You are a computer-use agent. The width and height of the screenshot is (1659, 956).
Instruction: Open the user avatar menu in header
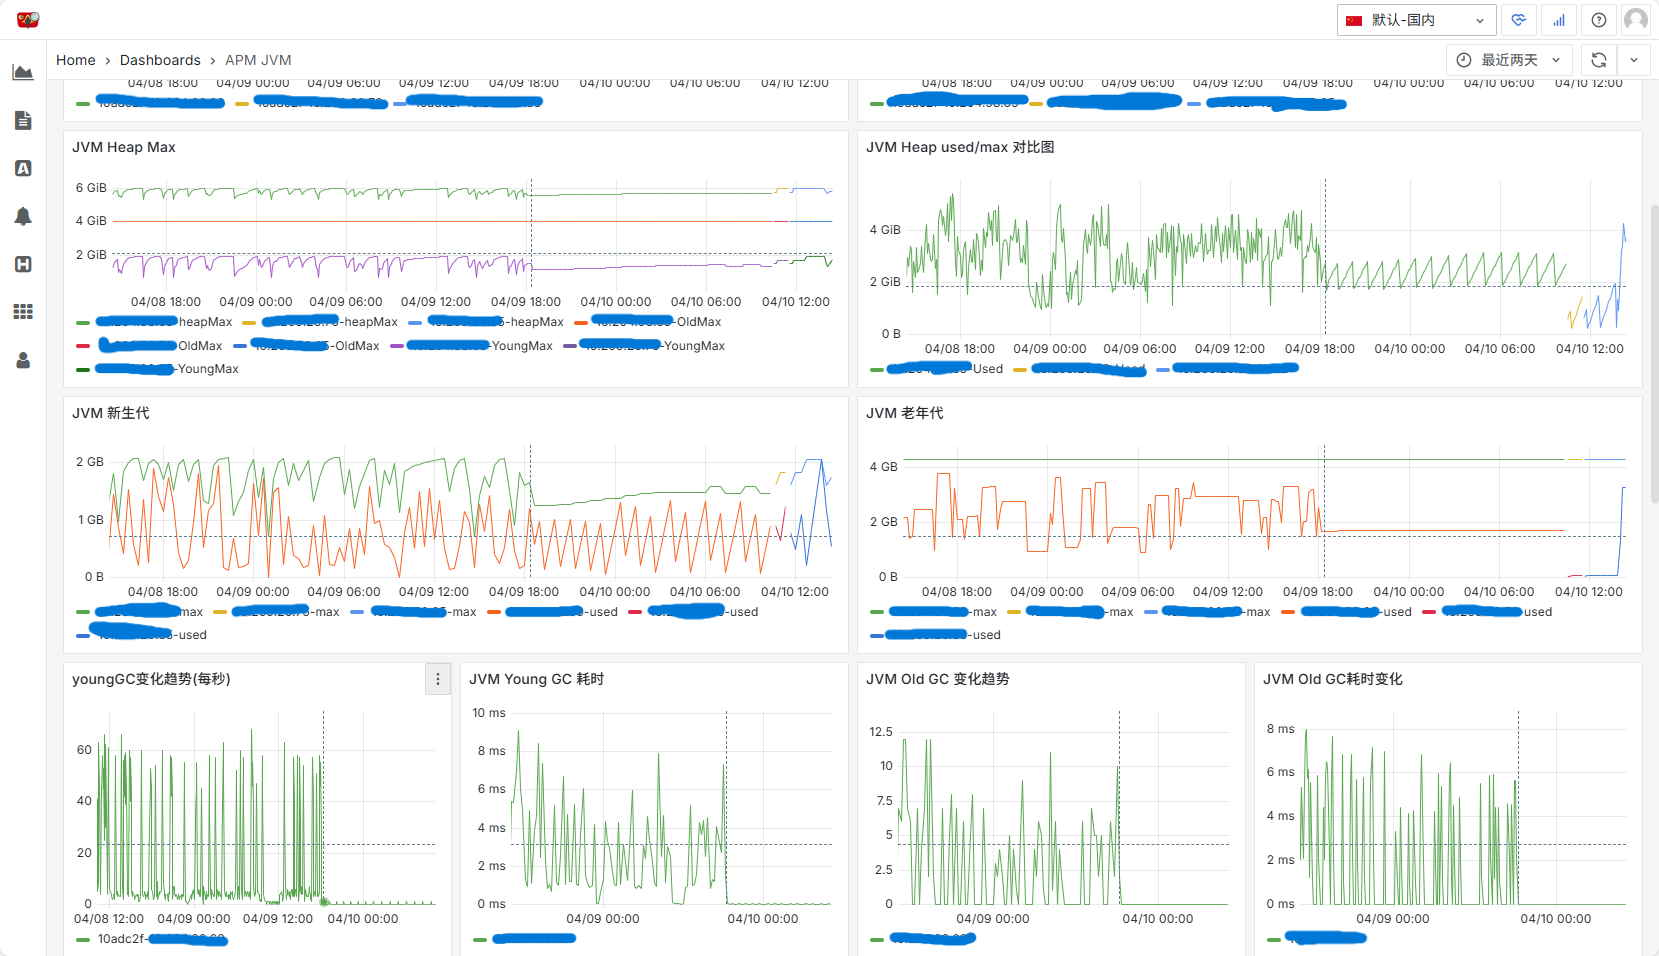click(1636, 20)
